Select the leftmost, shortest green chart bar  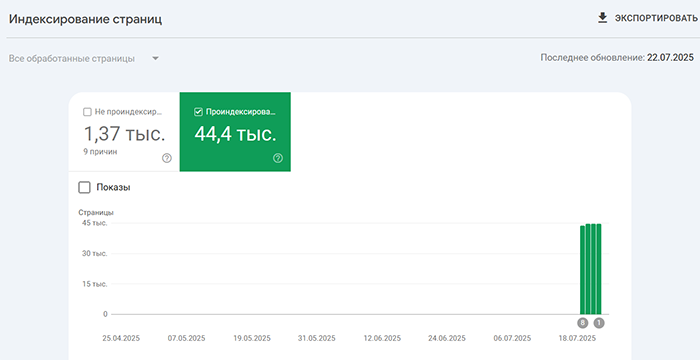pyautogui.click(x=582, y=270)
